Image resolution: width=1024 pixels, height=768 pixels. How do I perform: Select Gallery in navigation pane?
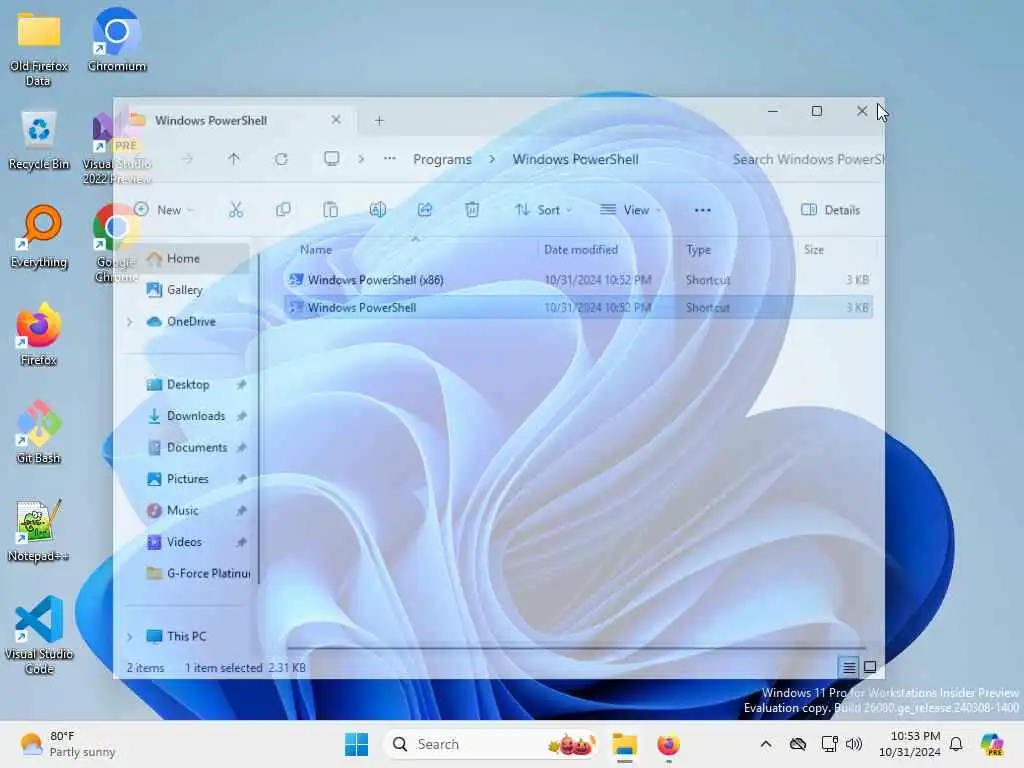tap(185, 290)
